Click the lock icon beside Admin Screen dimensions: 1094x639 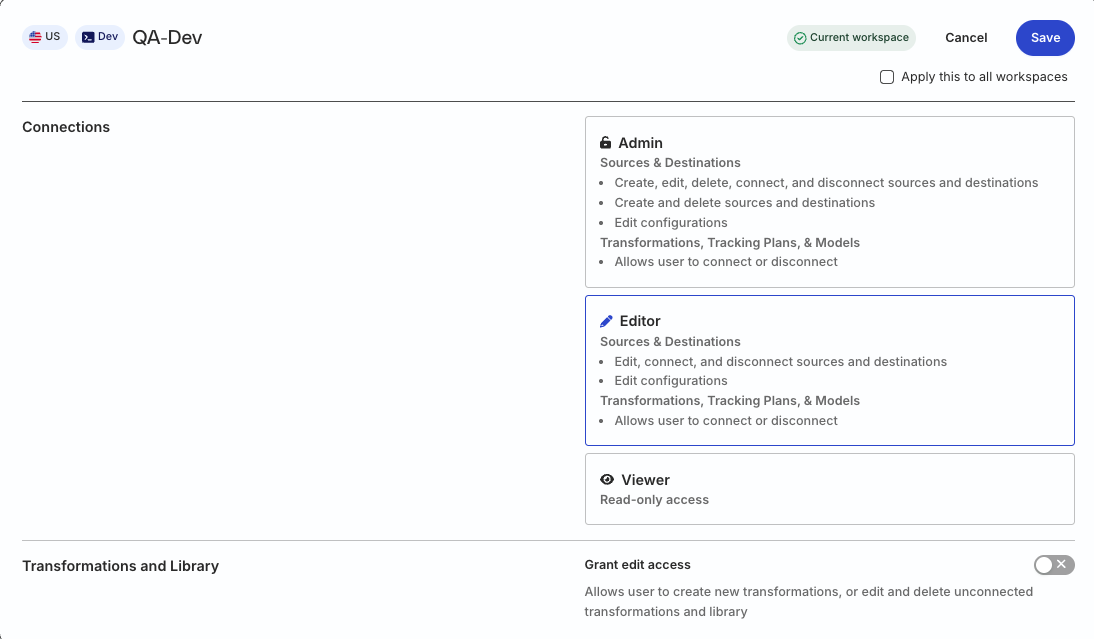point(607,142)
